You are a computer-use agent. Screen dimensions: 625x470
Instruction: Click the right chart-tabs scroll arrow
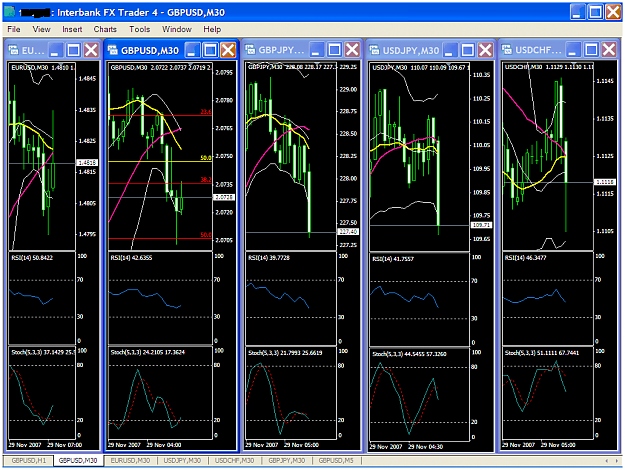point(617,461)
